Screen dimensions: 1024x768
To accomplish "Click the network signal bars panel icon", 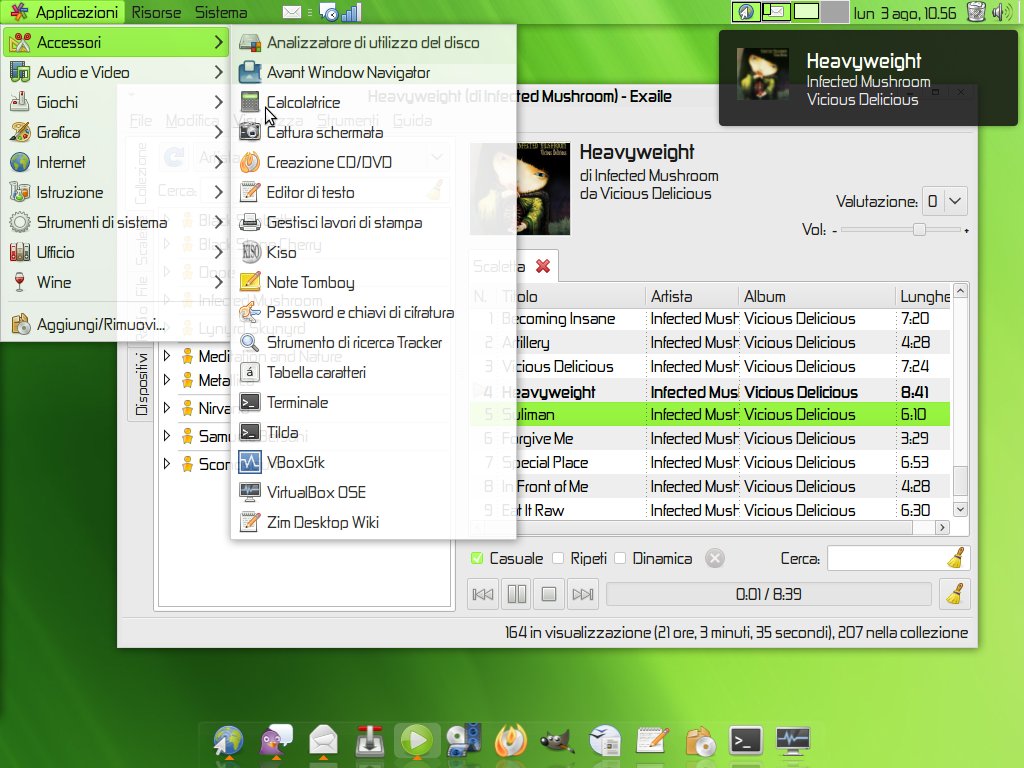I will click(351, 12).
